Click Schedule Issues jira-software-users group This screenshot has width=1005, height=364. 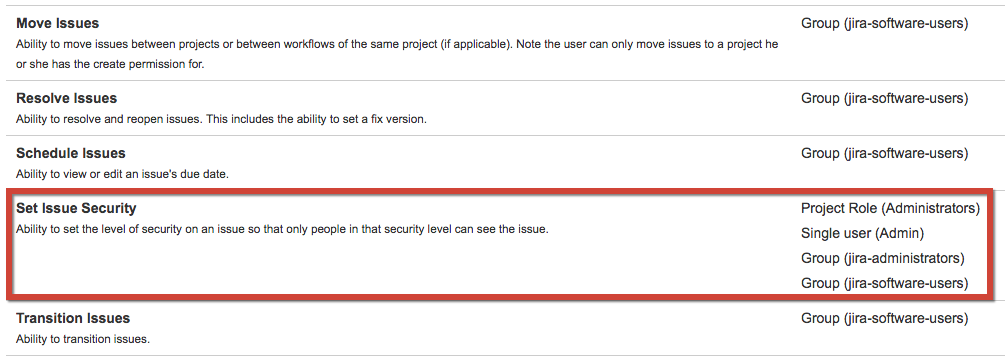[x=885, y=154]
